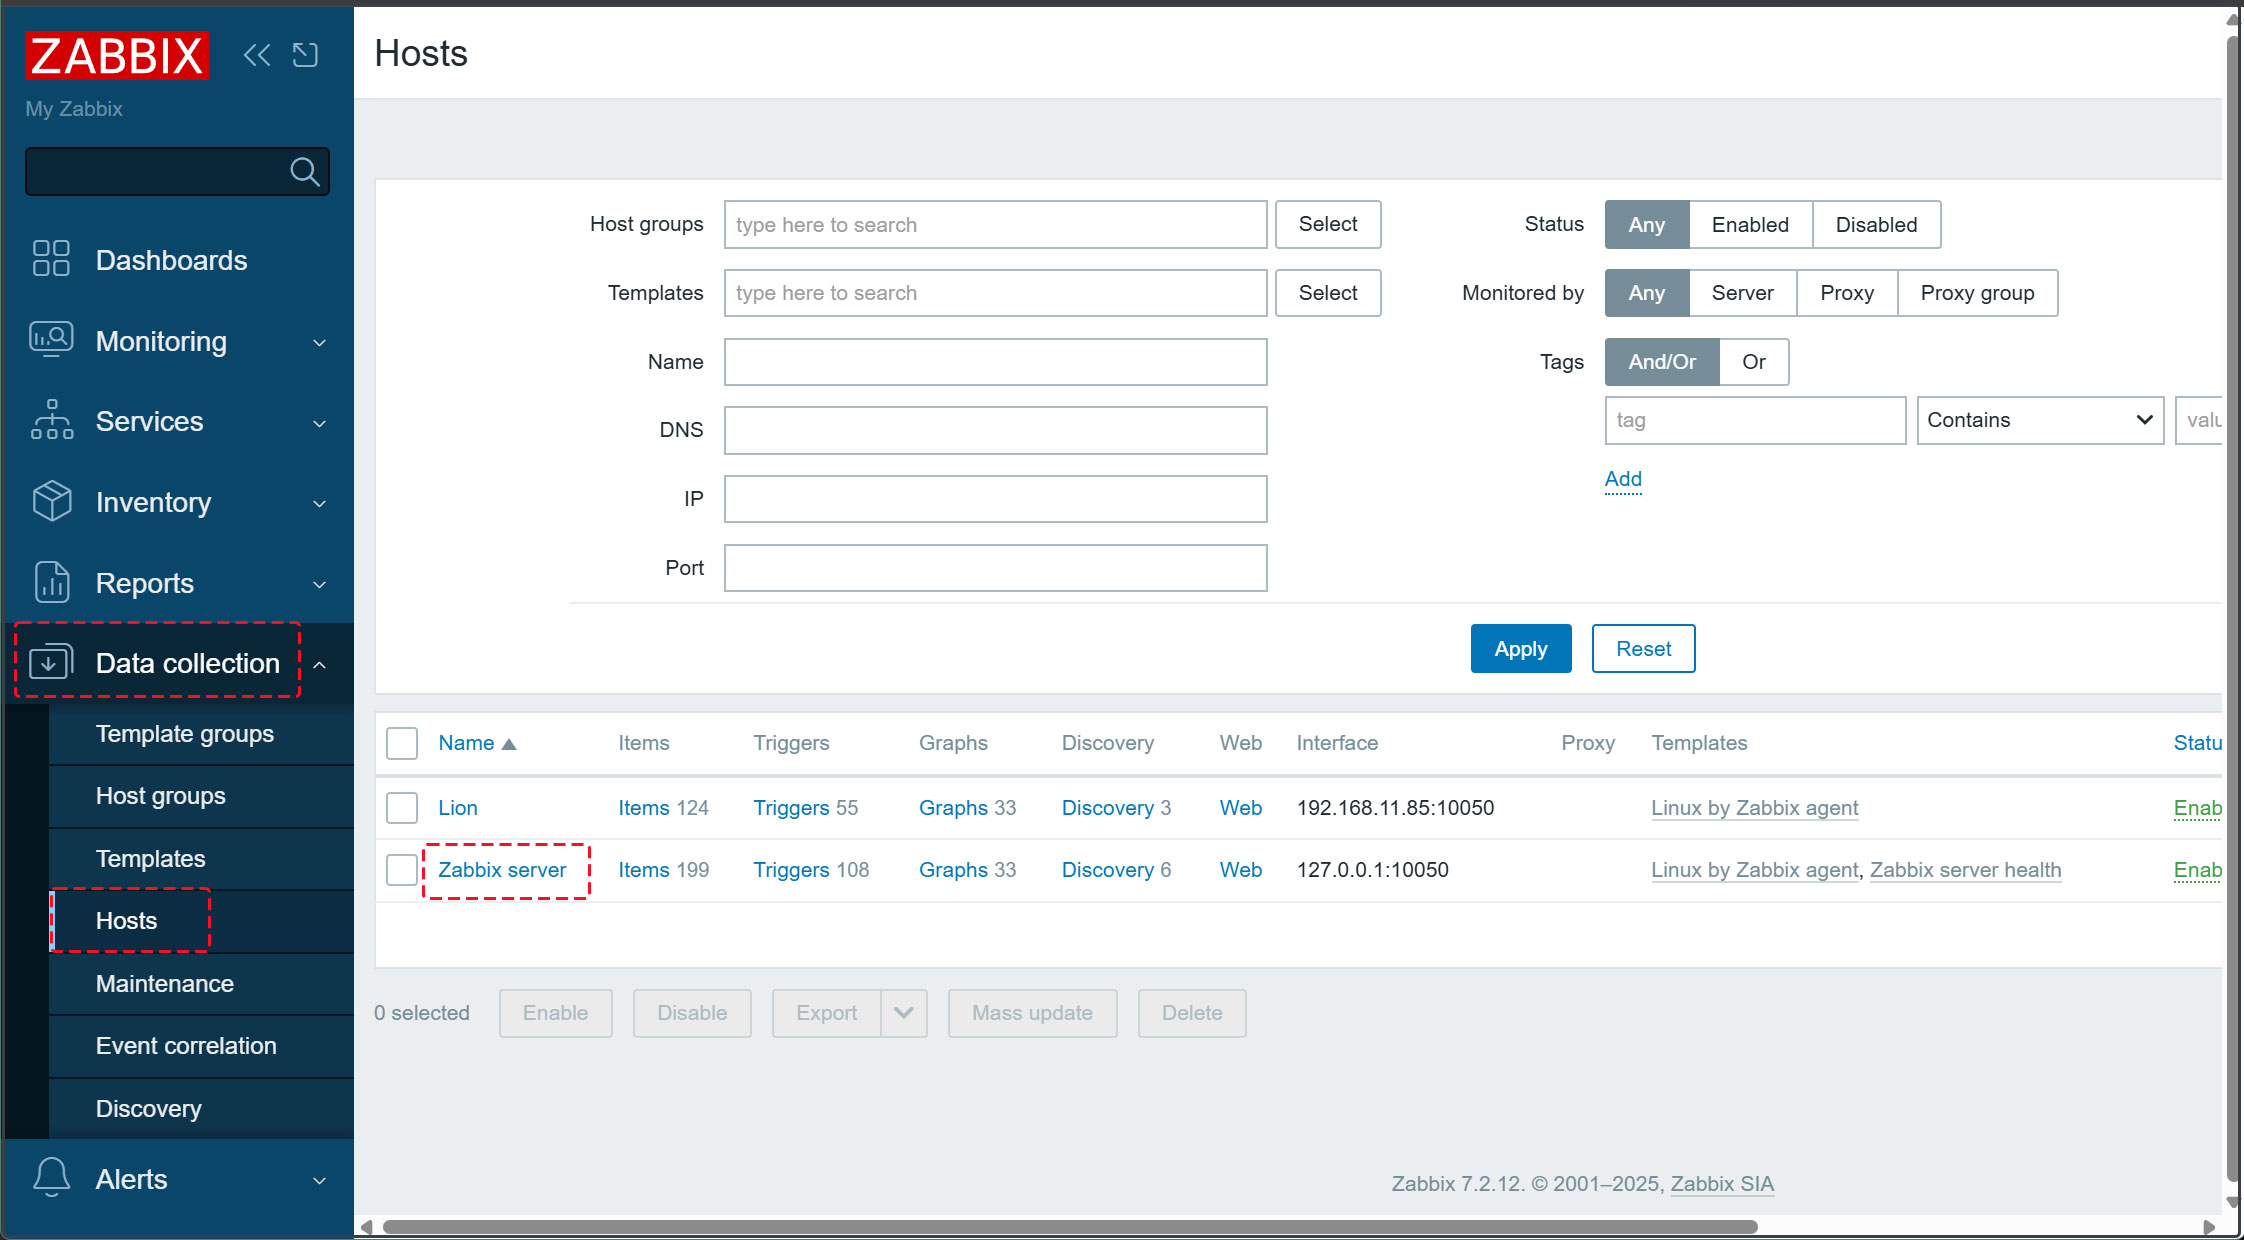The width and height of the screenshot is (2244, 1240).
Task: Expand the Reports menu chevron
Action: point(320,584)
